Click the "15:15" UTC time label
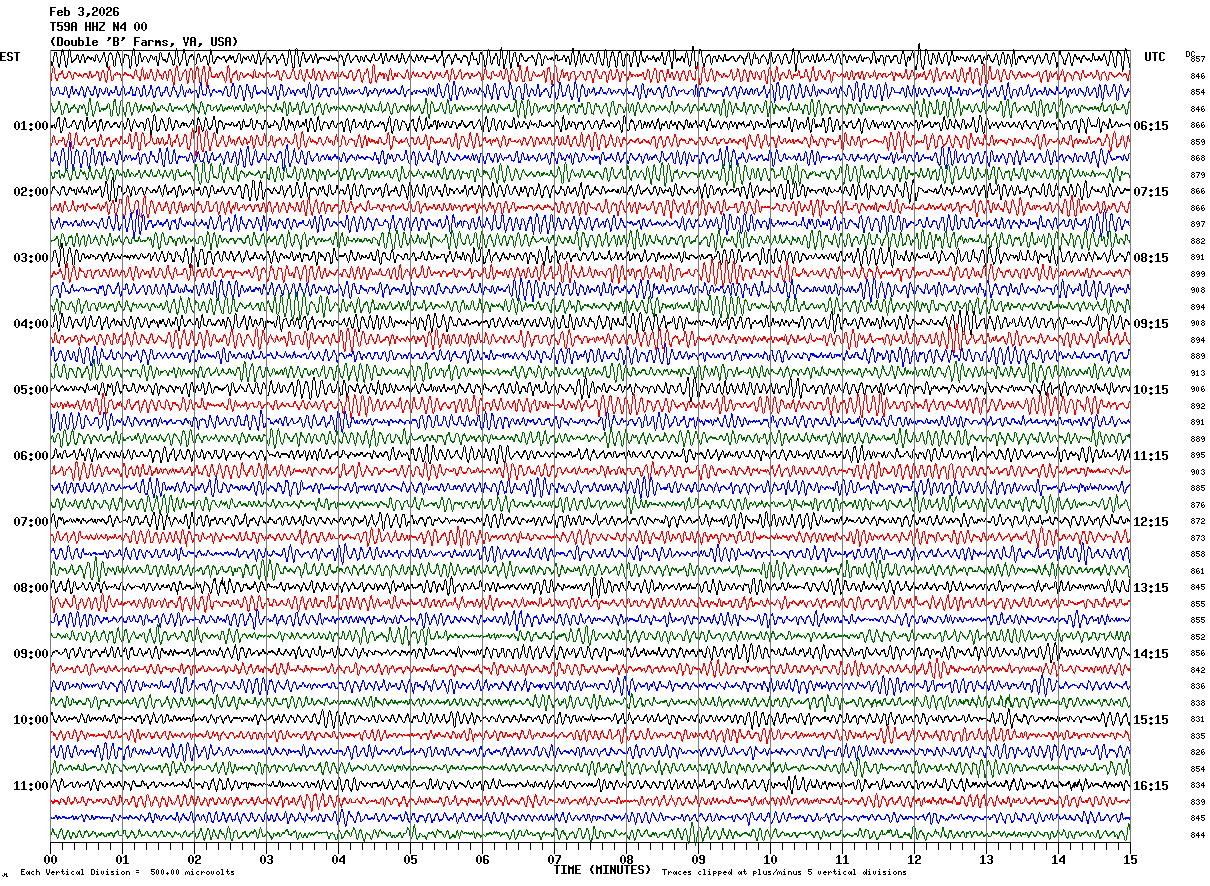Screen dimensions: 1210x886 (1151, 720)
